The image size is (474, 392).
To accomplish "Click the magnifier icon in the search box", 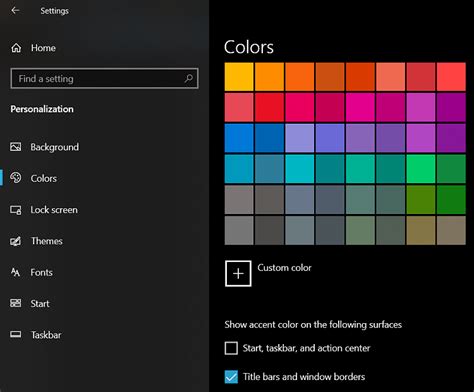I will (189, 78).
